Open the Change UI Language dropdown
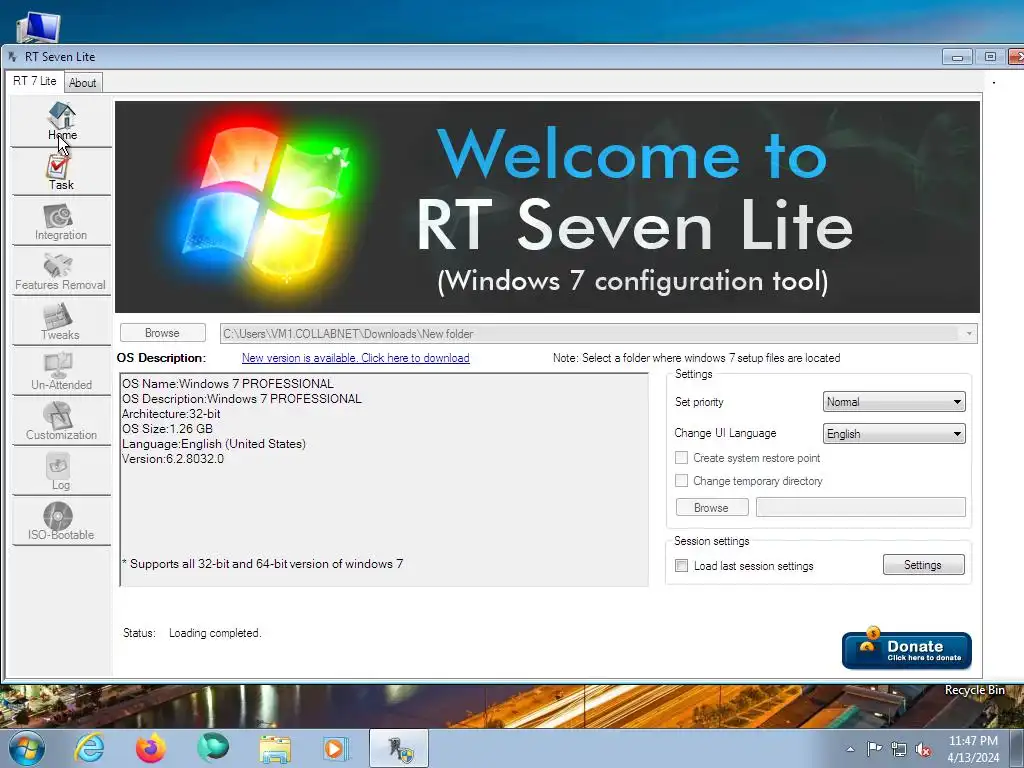 893,434
